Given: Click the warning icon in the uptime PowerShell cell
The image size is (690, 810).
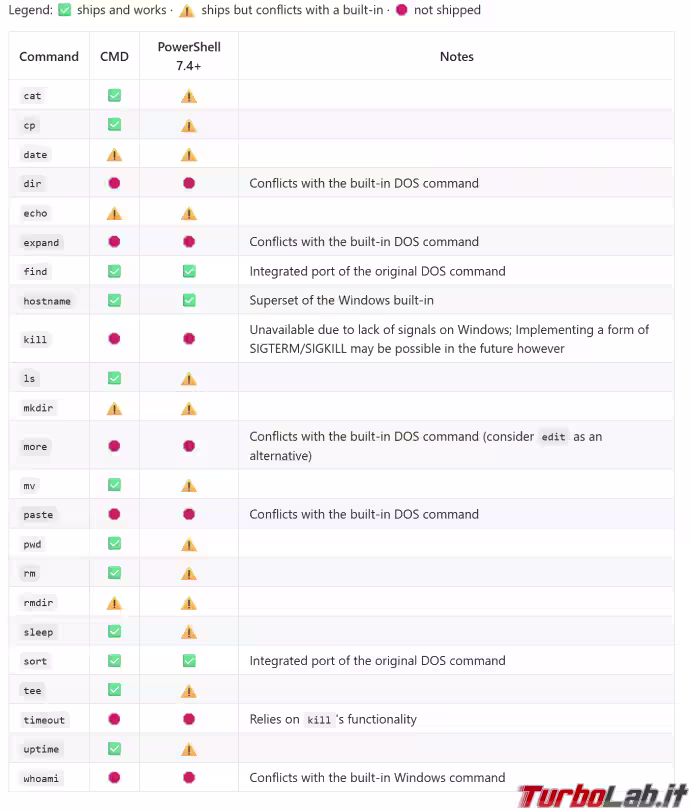Looking at the screenshot, I should tap(189, 749).
